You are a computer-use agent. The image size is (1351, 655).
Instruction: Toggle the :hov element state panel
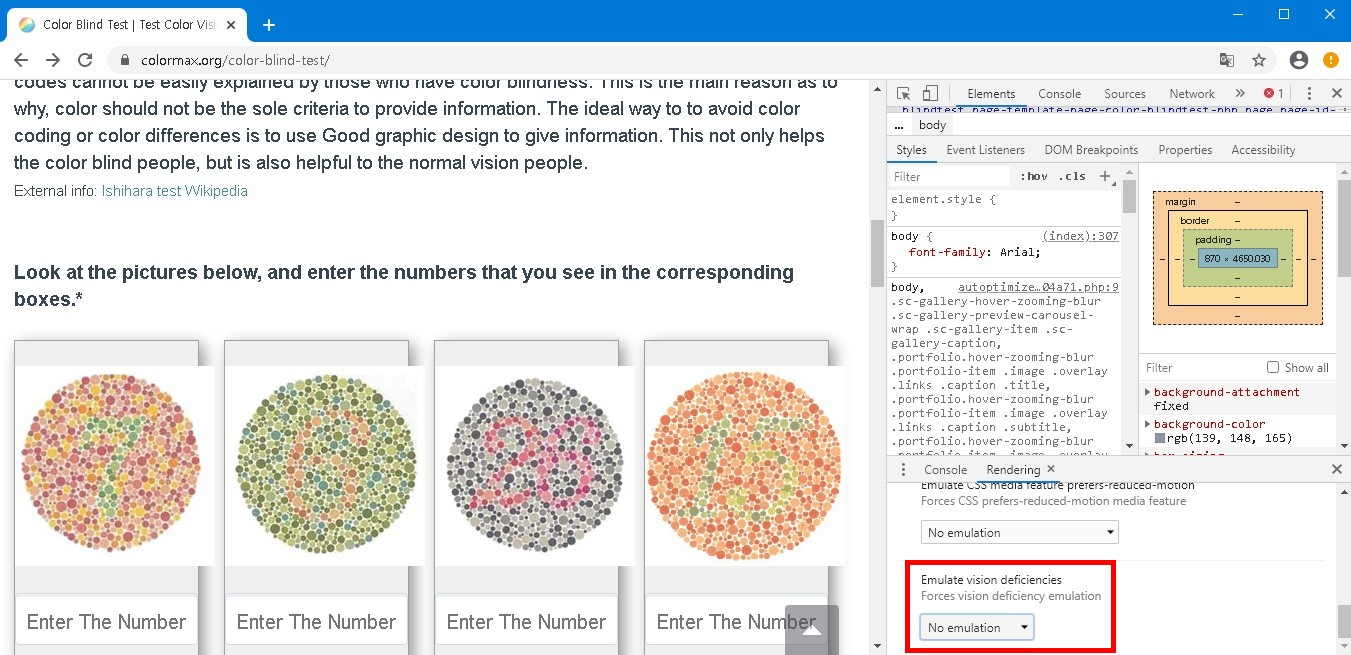pyautogui.click(x=1034, y=176)
